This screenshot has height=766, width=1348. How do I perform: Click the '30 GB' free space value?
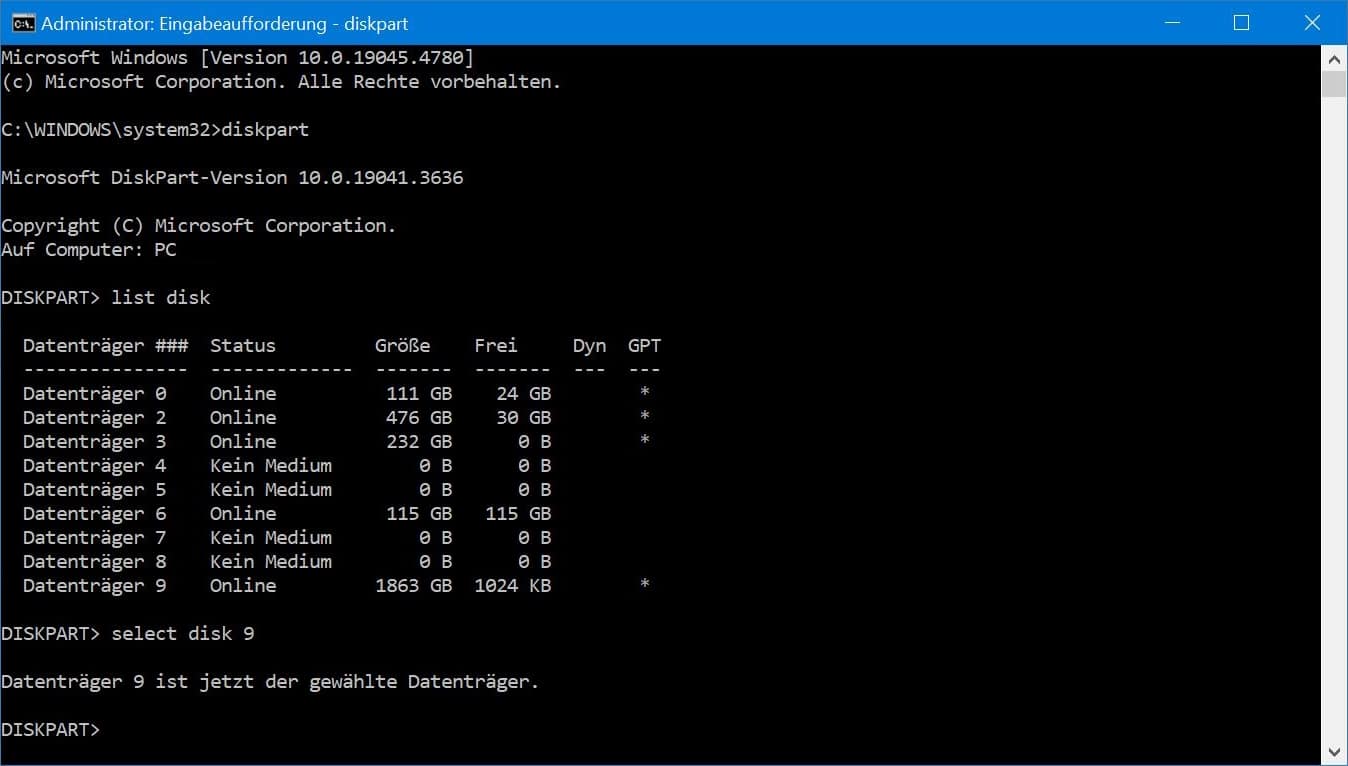pos(524,418)
